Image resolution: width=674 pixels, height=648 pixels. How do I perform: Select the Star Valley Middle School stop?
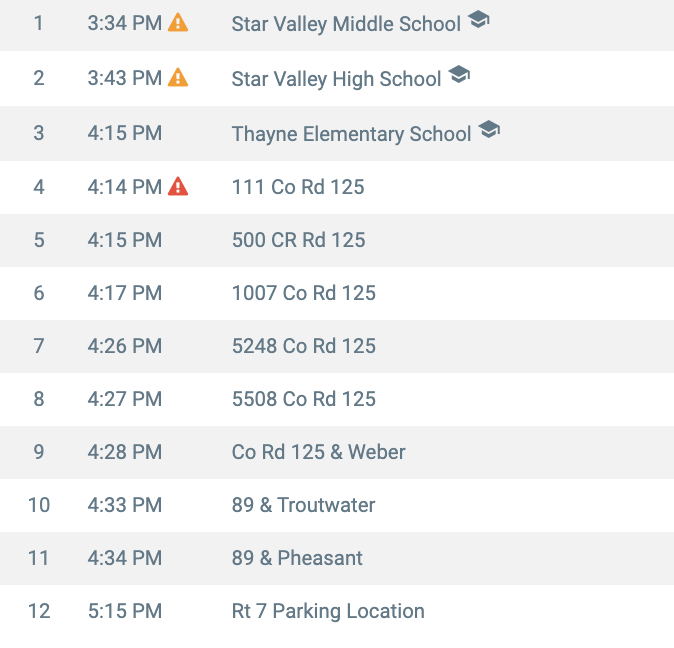[x=346, y=24]
